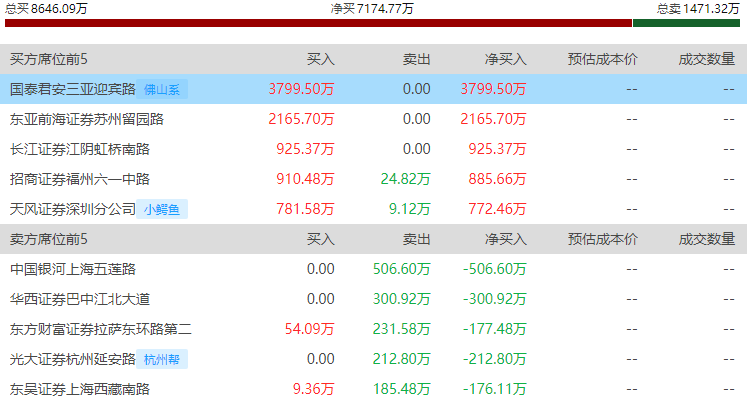747x406 pixels.
Task: Click the -176.11万 net value
Action: 495,389
